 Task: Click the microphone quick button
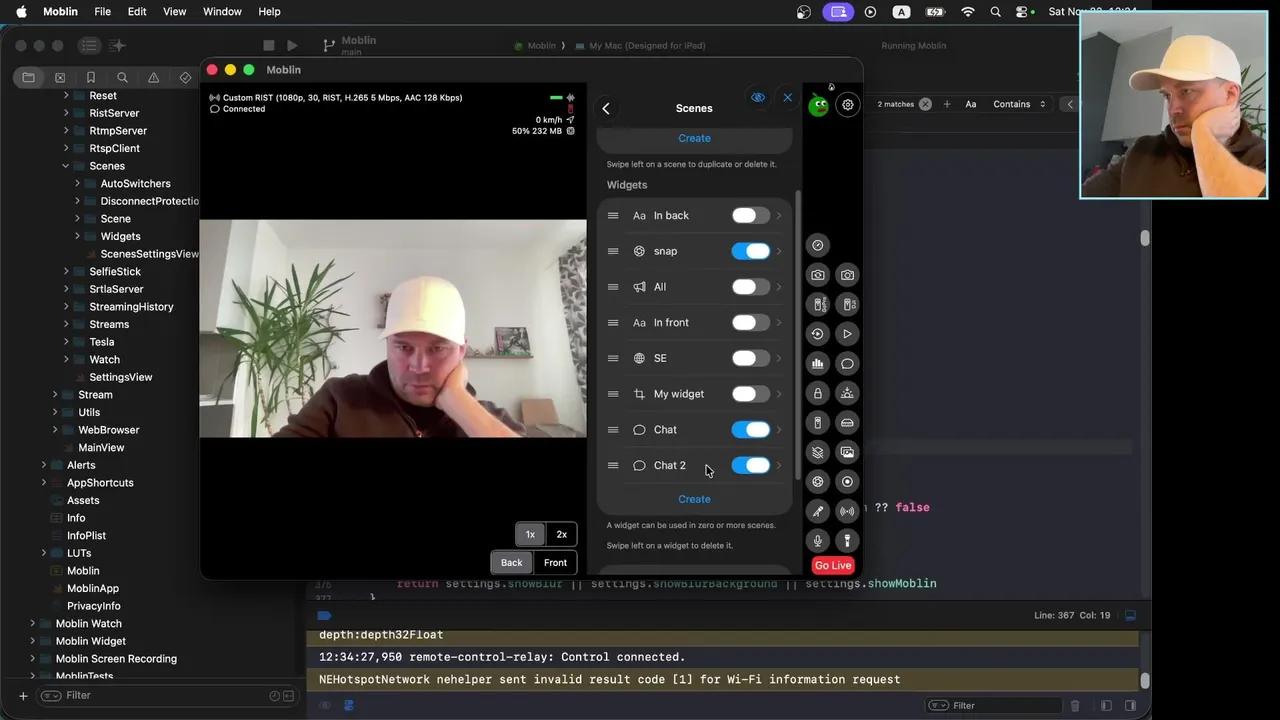pos(818,541)
